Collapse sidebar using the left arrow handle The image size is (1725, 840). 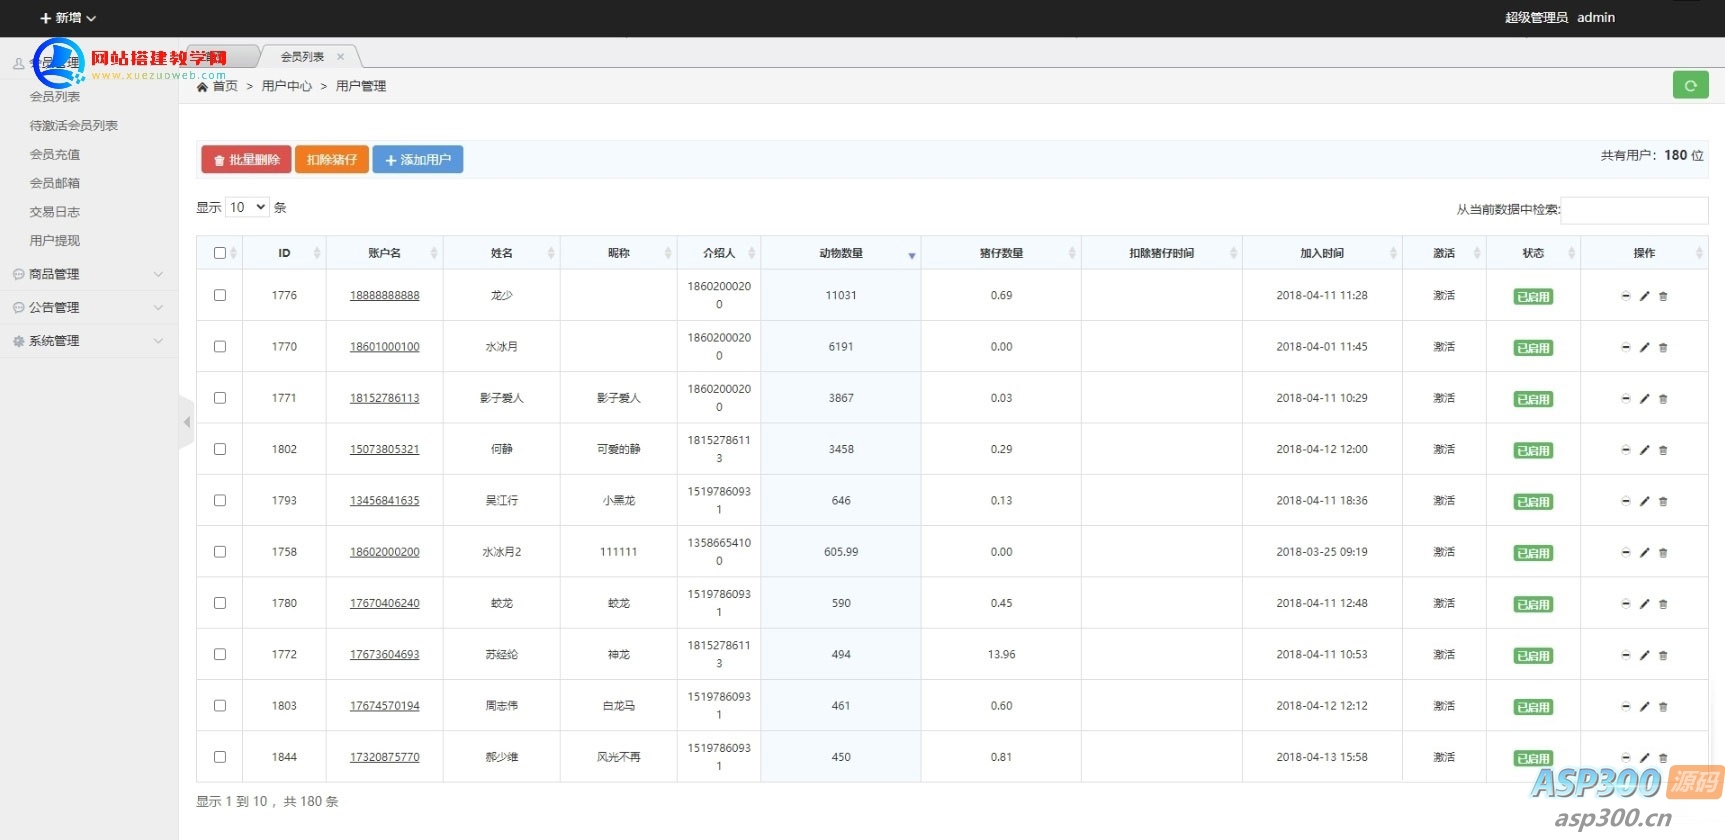point(186,422)
